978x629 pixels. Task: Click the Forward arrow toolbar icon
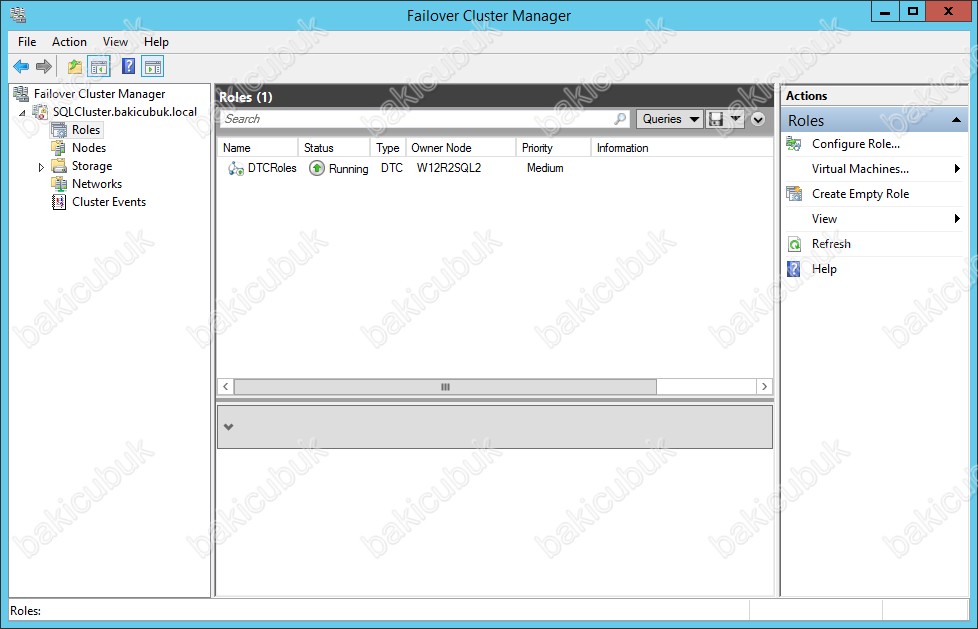pos(44,66)
